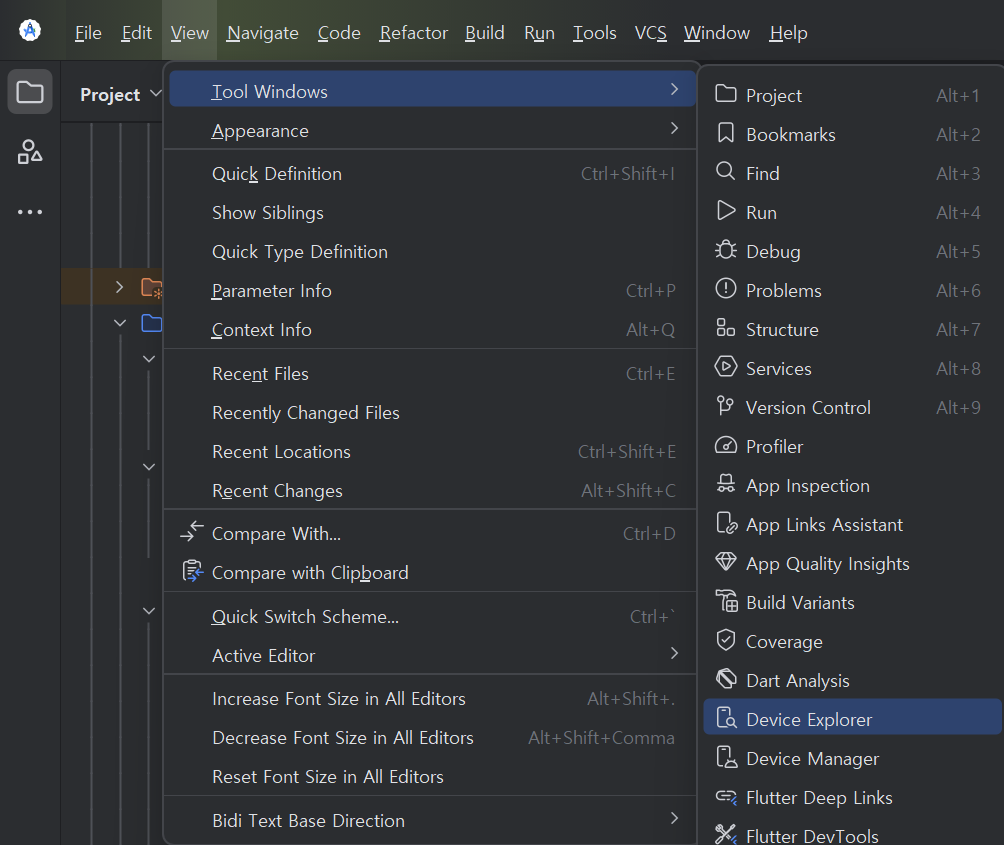Click the Services hexagon play icon
The height and width of the screenshot is (845, 1004).
click(725, 367)
